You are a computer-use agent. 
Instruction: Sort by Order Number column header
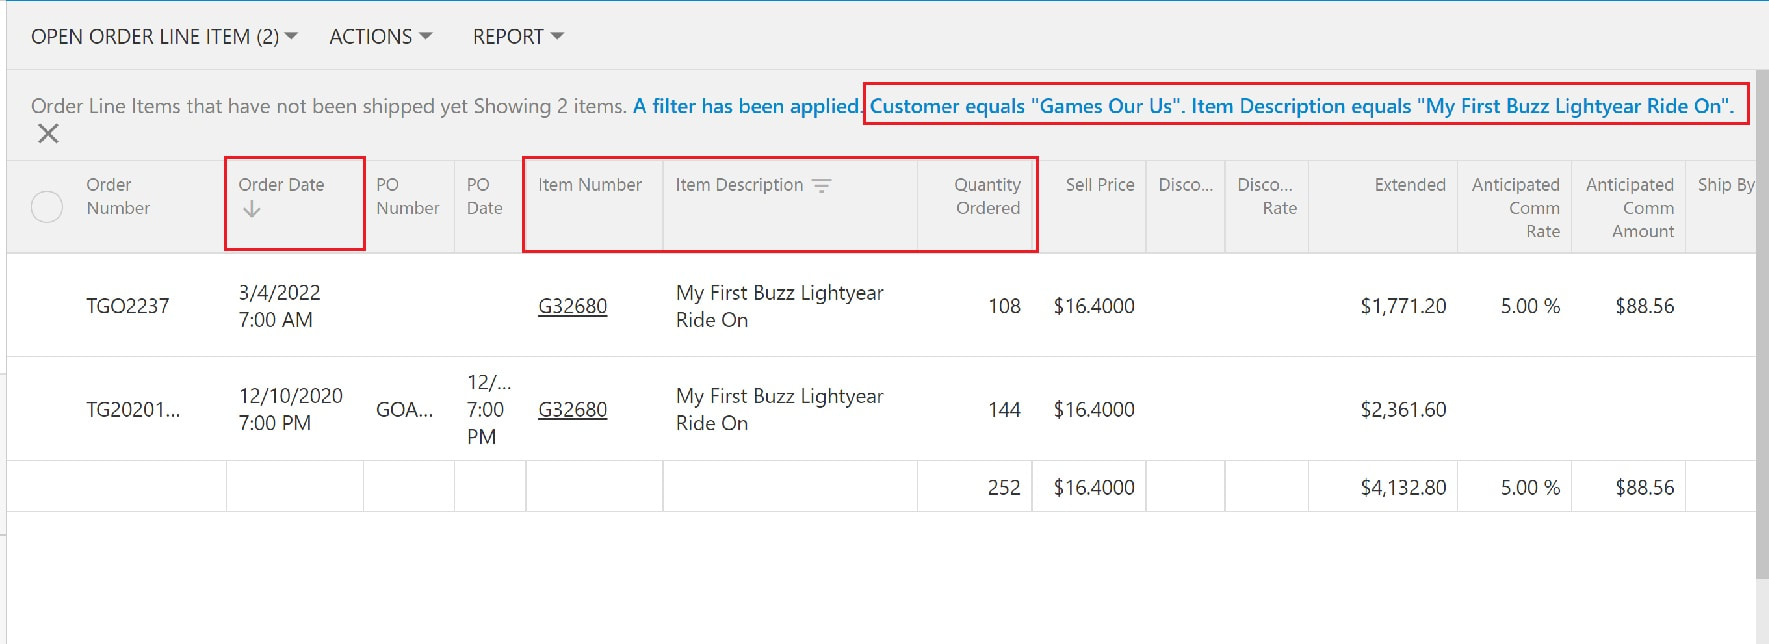pos(118,196)
